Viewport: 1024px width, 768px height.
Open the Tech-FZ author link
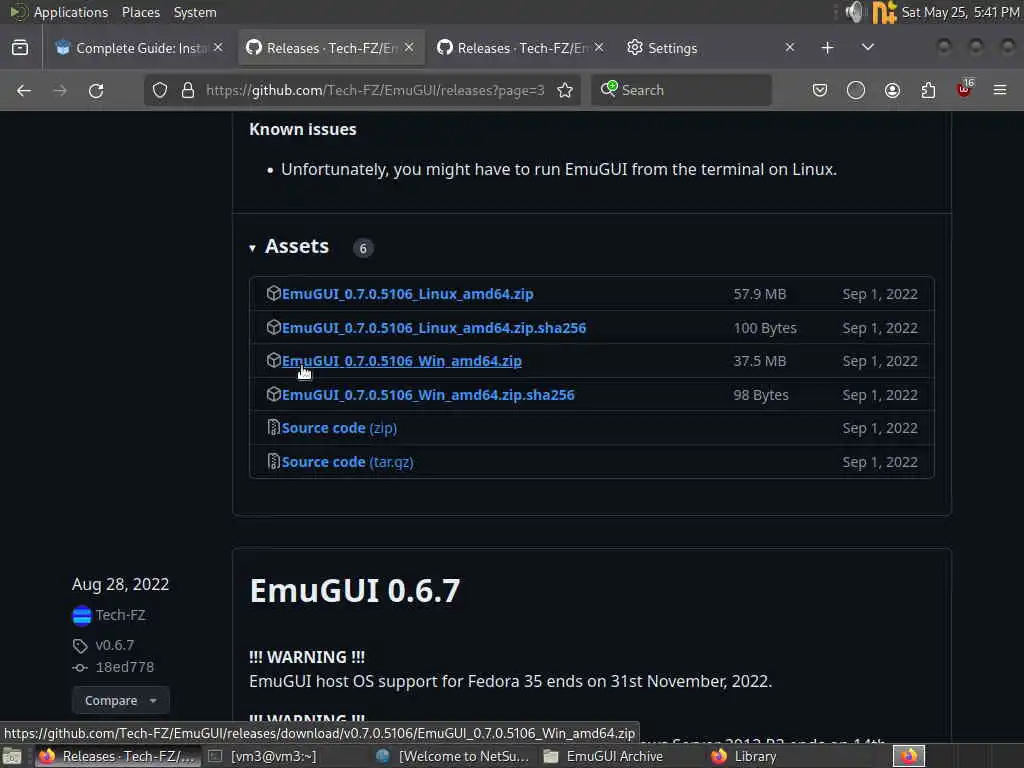(x=120, y=615)
